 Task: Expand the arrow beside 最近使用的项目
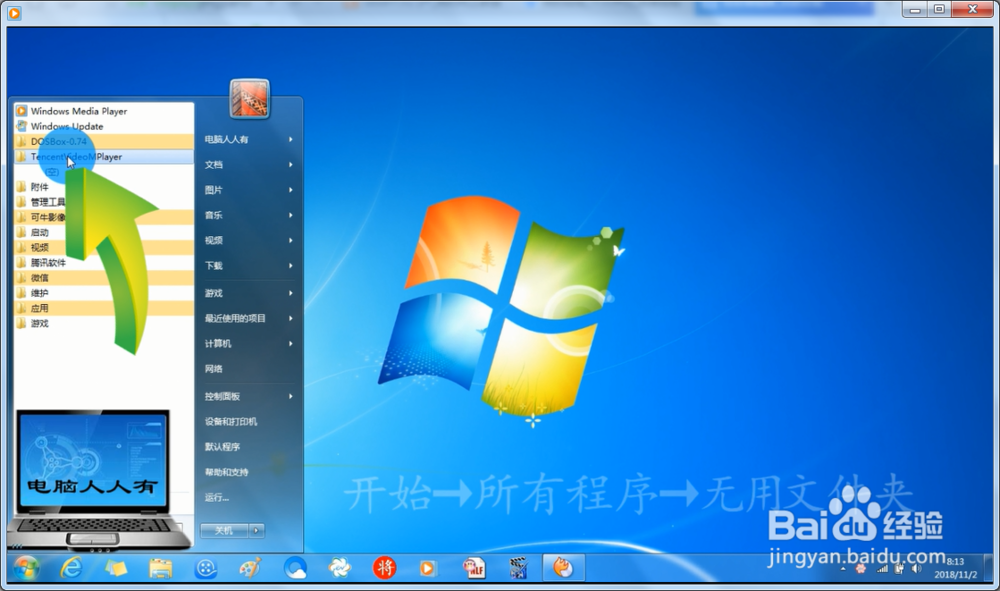291,318
